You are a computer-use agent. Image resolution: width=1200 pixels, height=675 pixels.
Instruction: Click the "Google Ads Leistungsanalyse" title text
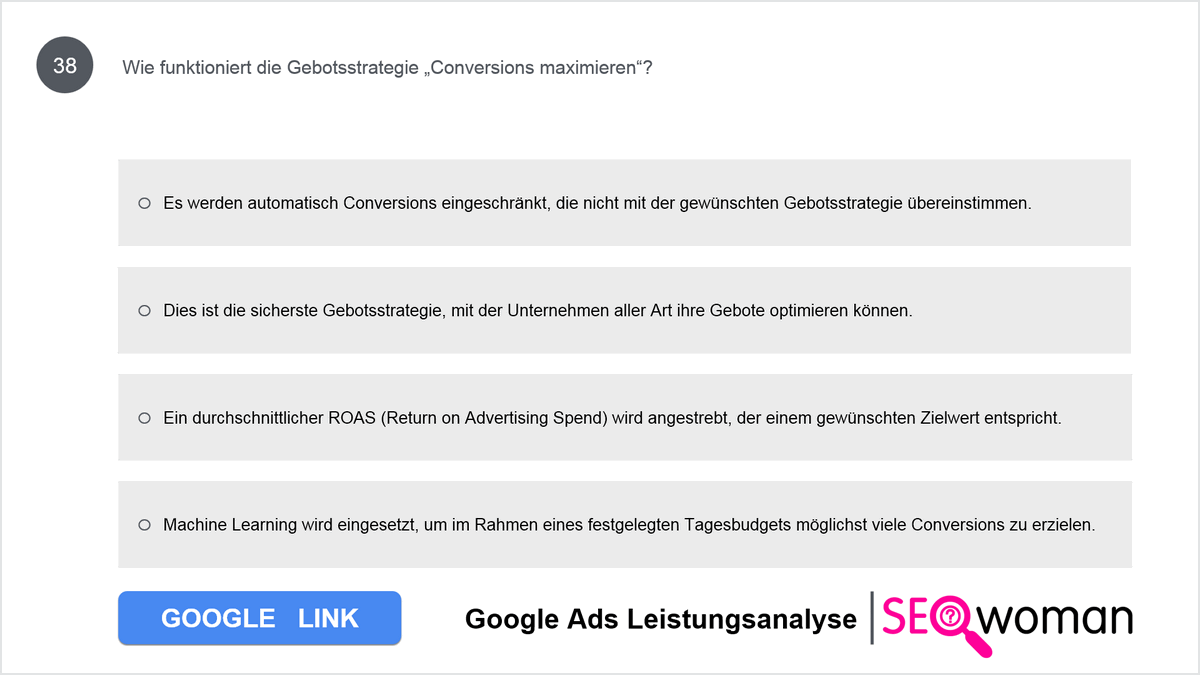(661, 619)
